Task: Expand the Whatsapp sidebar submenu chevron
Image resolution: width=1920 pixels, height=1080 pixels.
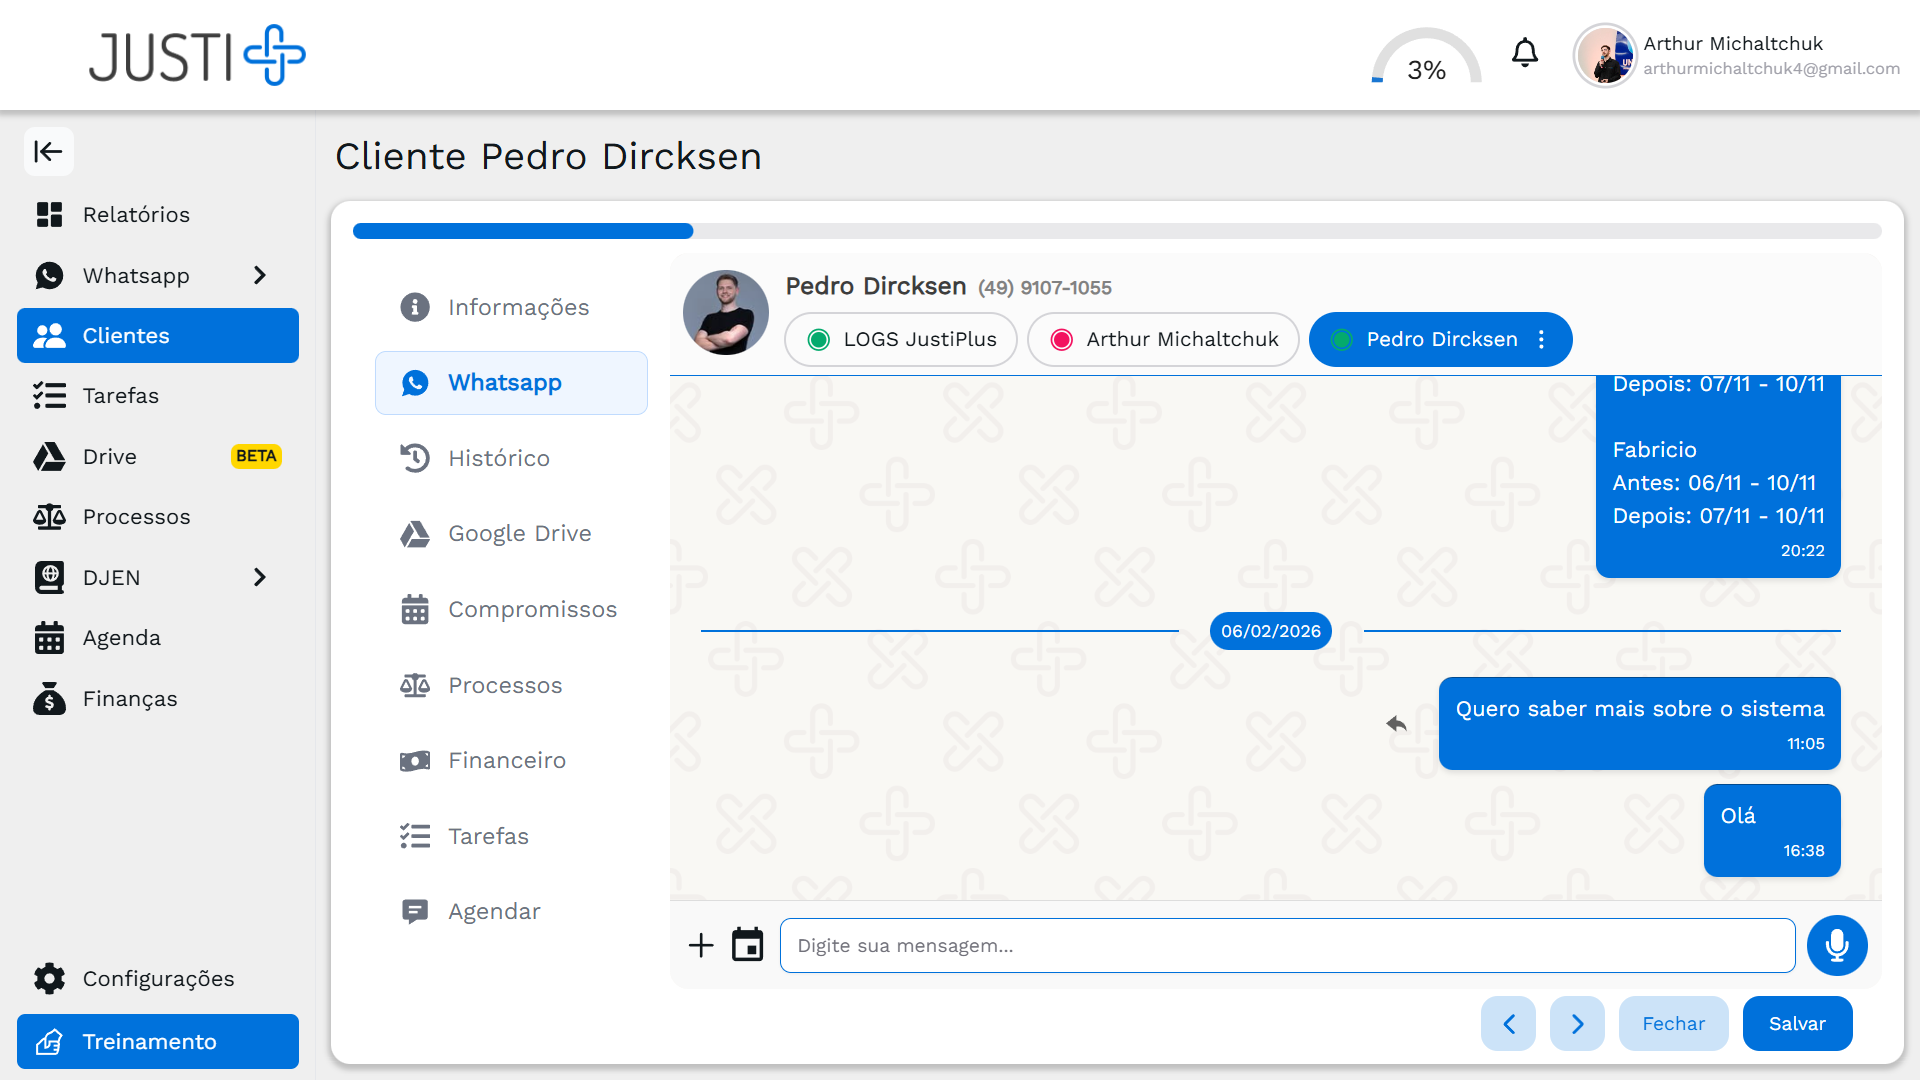Action: tap(260, 275)
